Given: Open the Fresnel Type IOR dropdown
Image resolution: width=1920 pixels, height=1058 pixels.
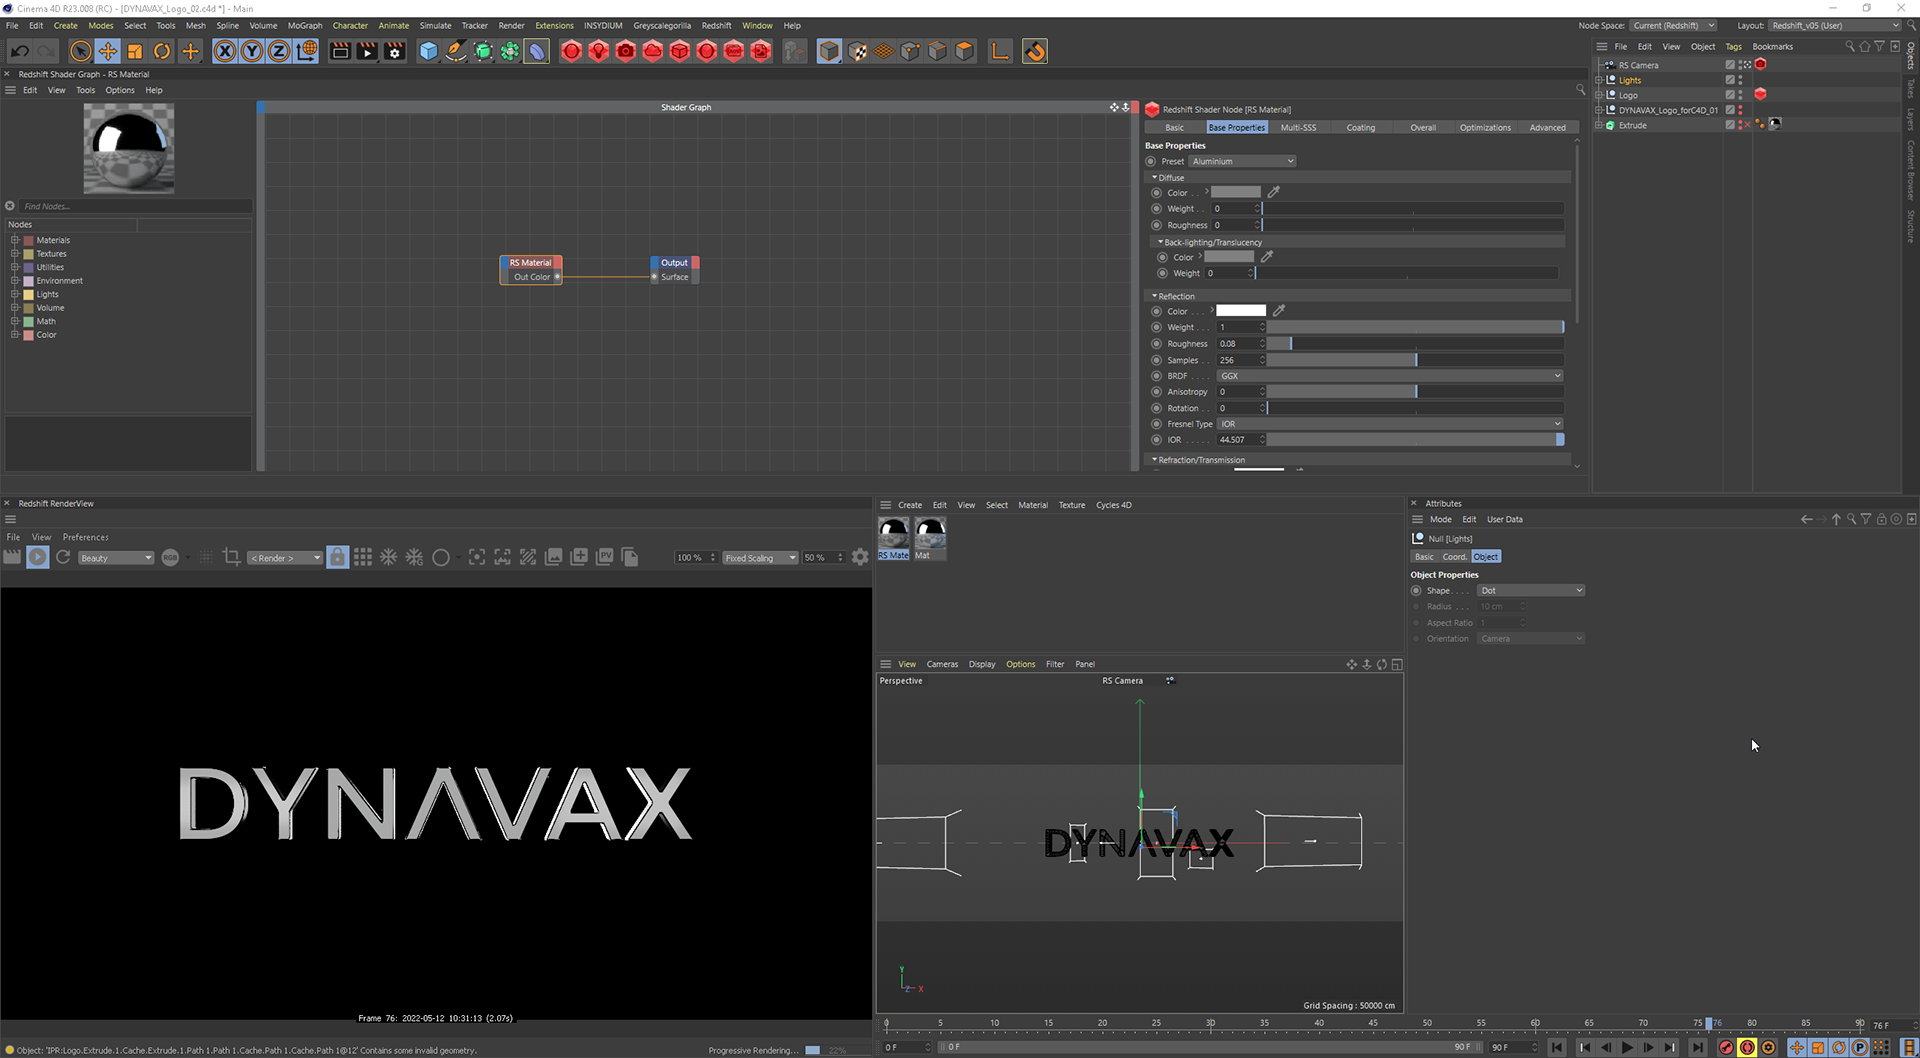Looking at the screenshot, I should [1390, 424].
